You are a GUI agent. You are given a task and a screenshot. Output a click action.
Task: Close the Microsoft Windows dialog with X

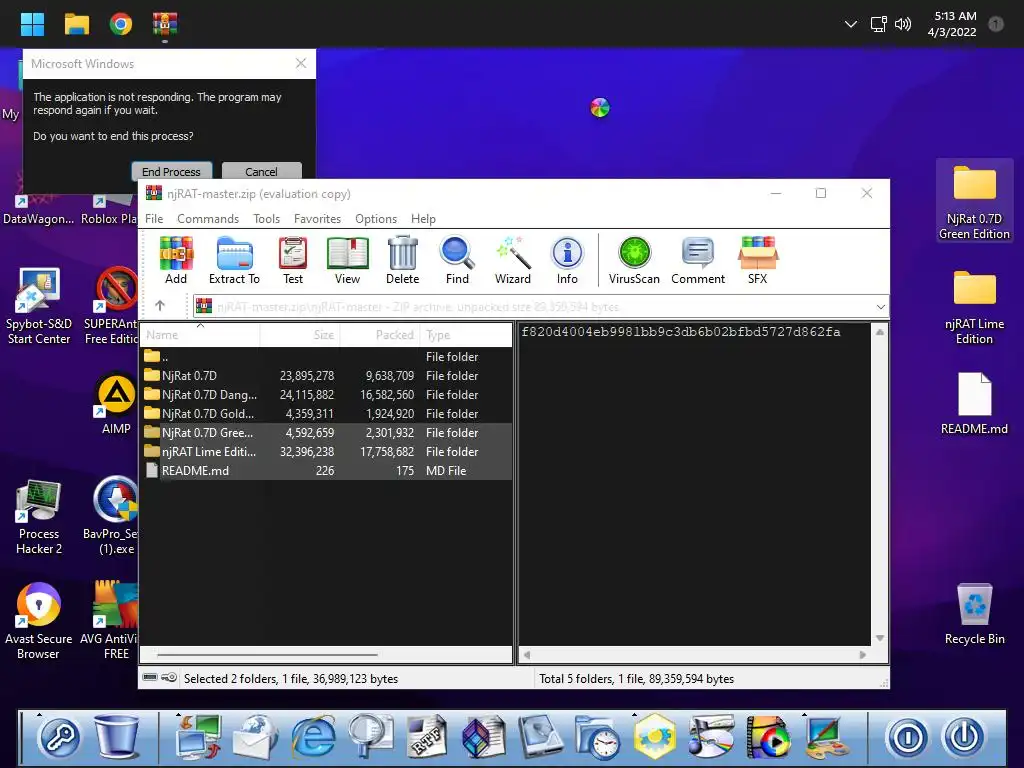pos(301,63)
